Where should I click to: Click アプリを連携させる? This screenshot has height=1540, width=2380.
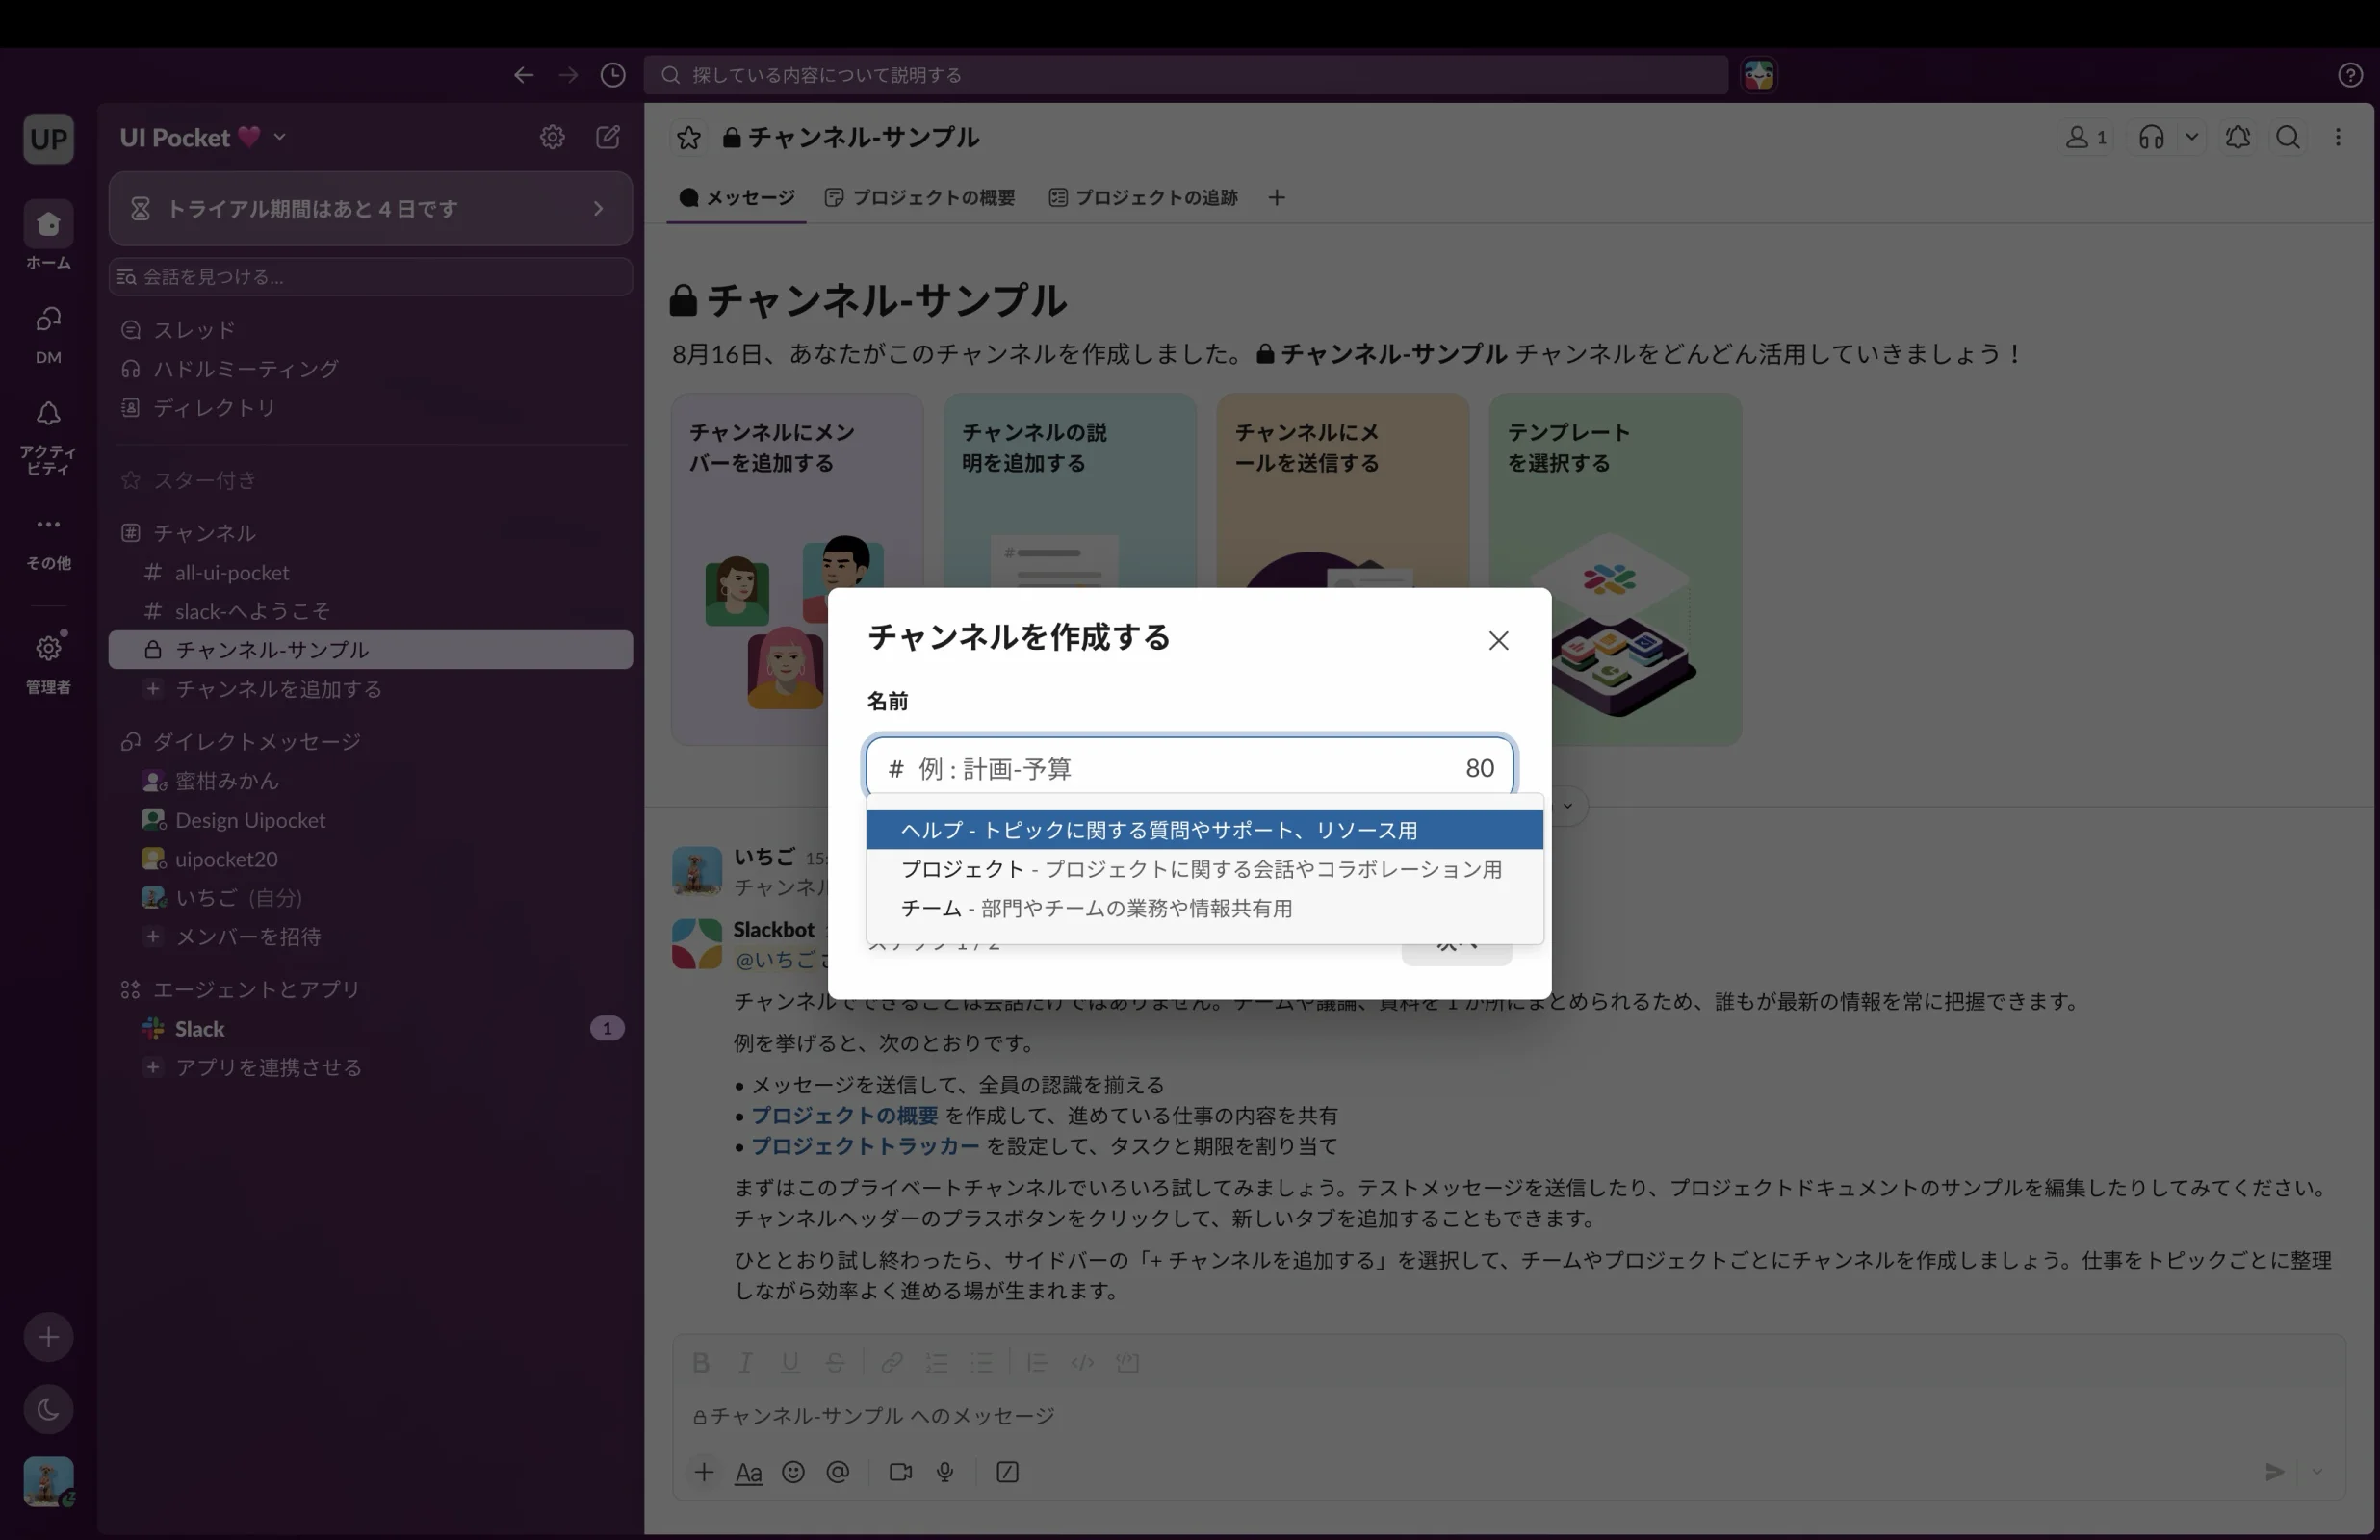pos(370,1067)
